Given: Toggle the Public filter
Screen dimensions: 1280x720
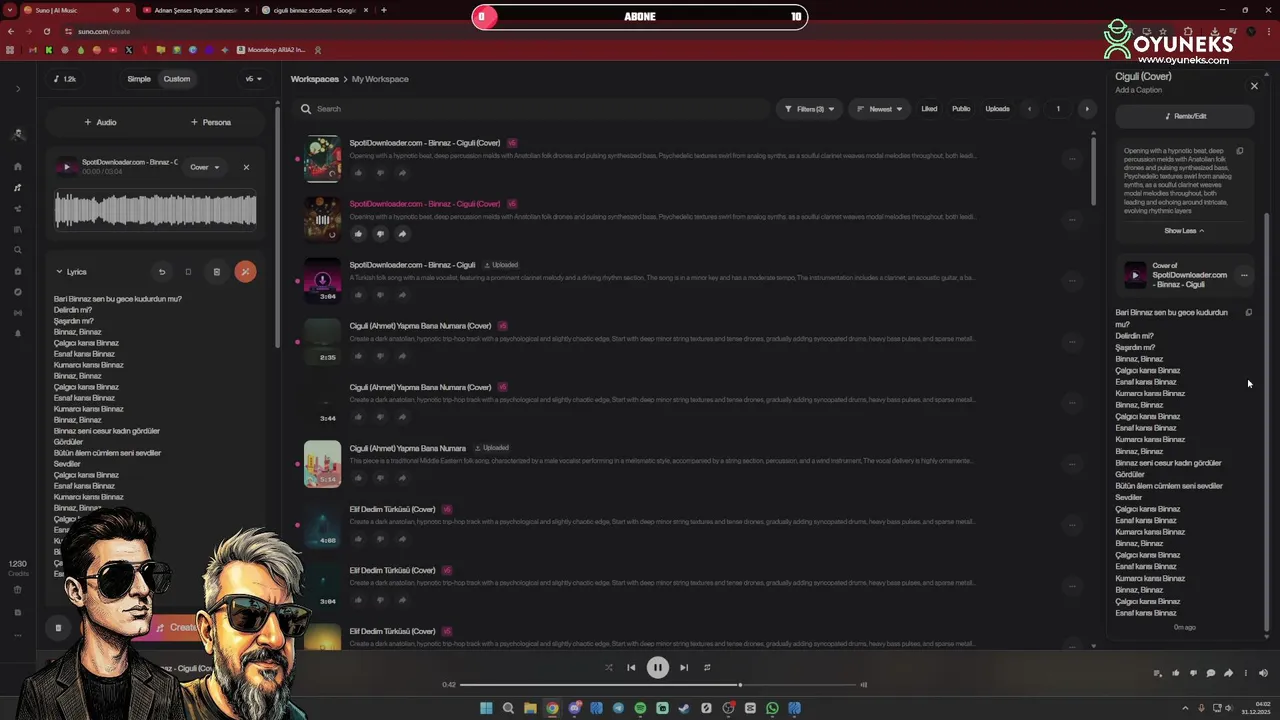Looking at the screenshot, I should coord(961,109).
